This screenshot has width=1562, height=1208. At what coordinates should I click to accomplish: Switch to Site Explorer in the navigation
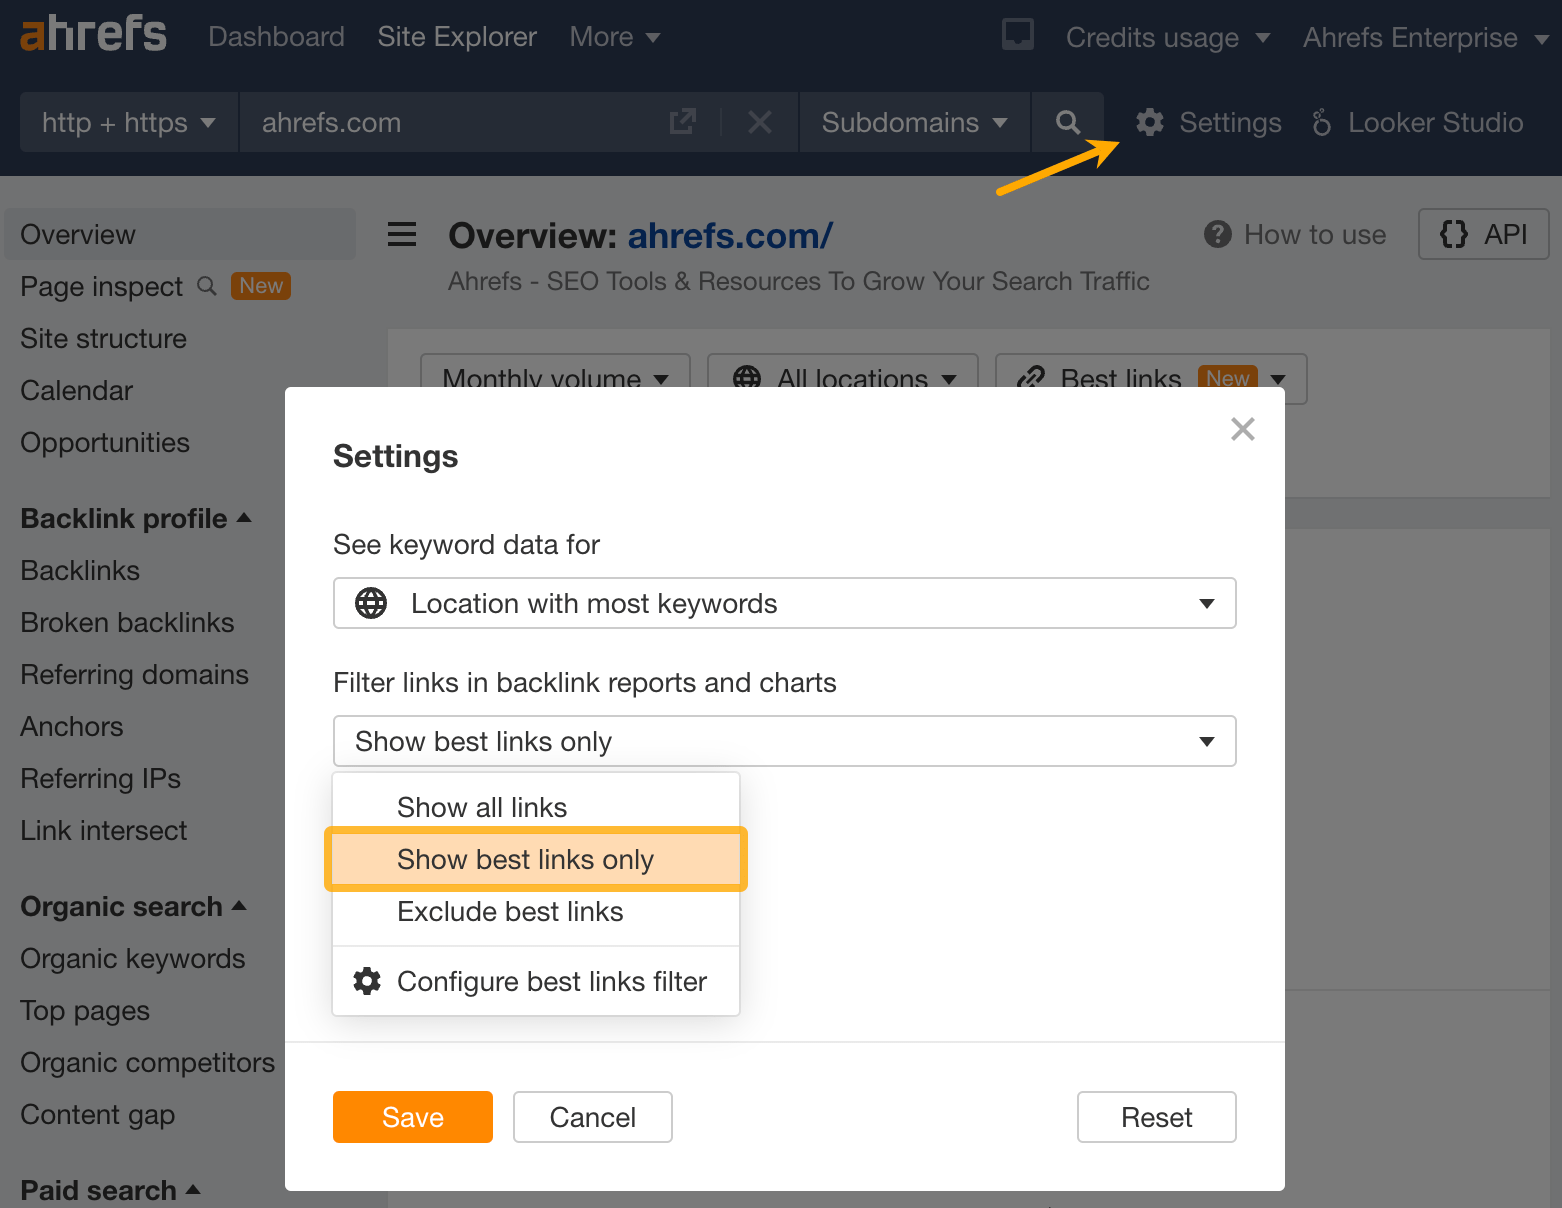click(457, 36)
